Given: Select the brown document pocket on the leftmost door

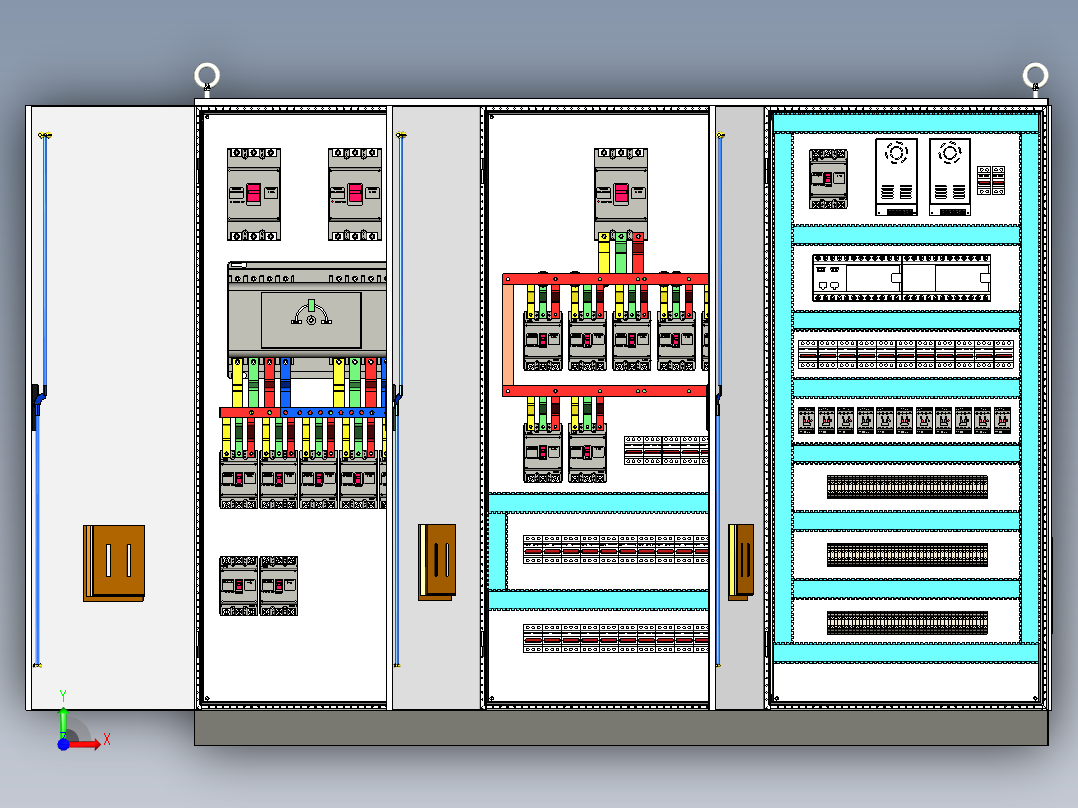Looking at the screenshot, I should (x=114, y=563).
